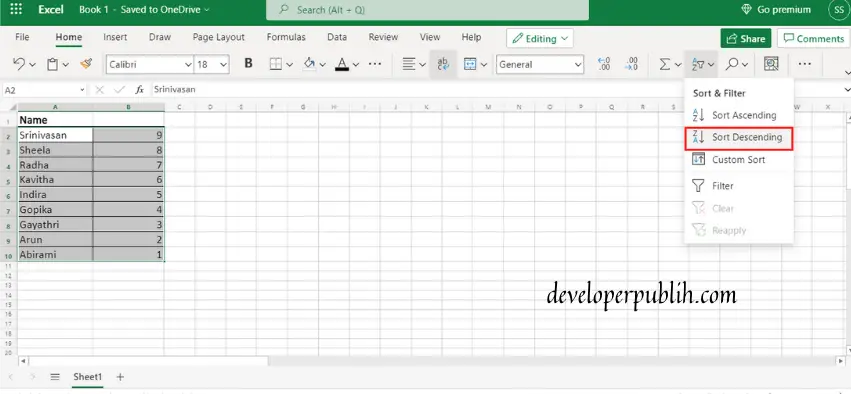Viewport: 851px width, 394px height.
Task: Apply the Fill Color bucket icon
Action: 309,64
